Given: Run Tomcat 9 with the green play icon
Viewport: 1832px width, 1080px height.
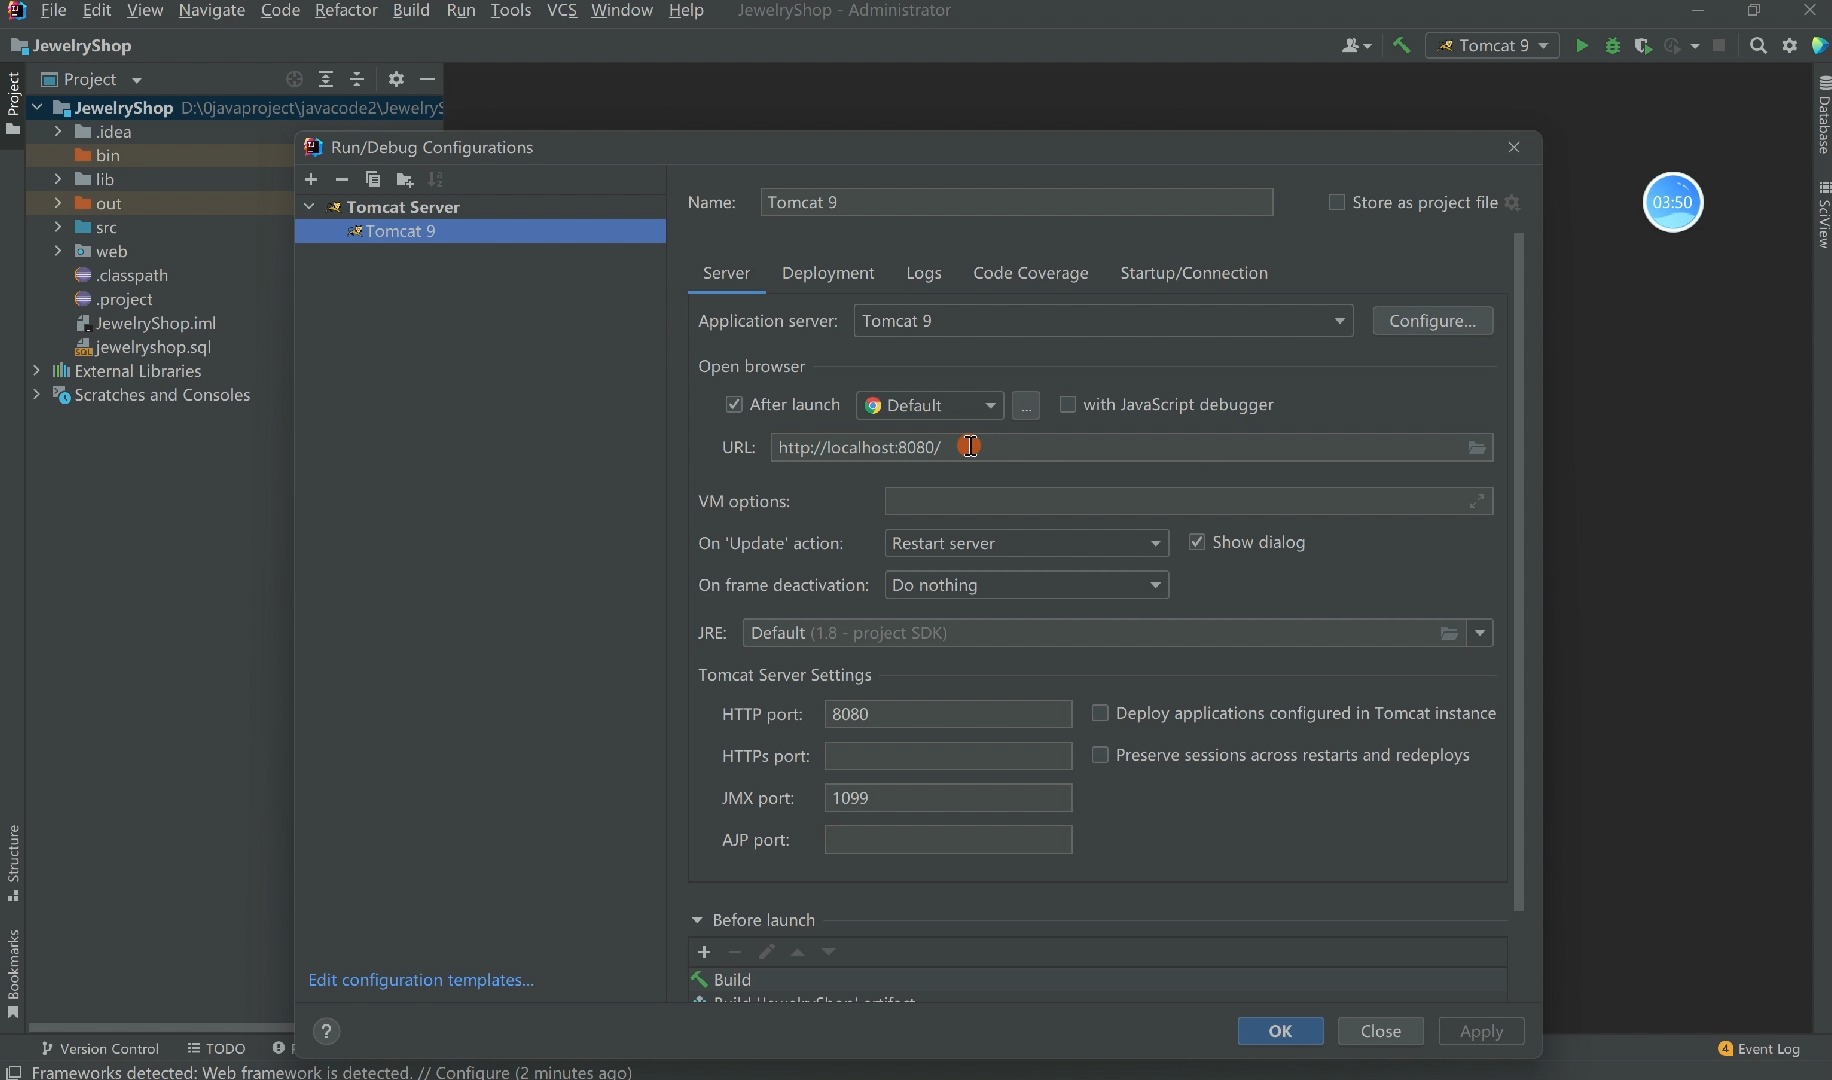Looking at the screenshot, I should pyautogui.click(x=1581, y=45).
